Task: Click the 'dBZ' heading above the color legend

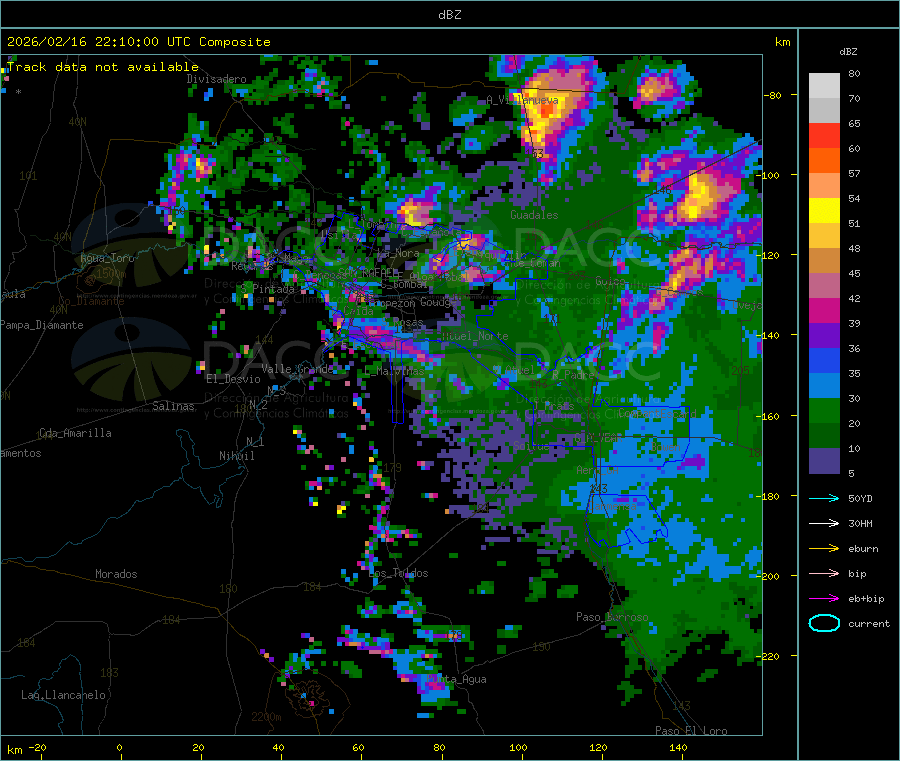Action: [x=848, y=52]
